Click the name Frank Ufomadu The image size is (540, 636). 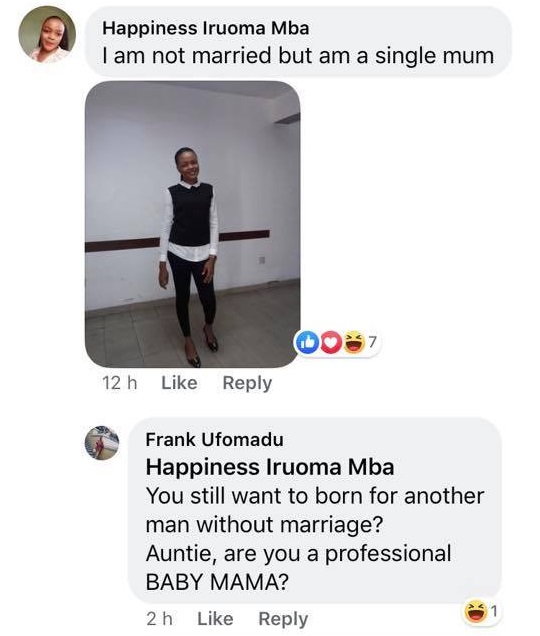click(x=214, y=440)
